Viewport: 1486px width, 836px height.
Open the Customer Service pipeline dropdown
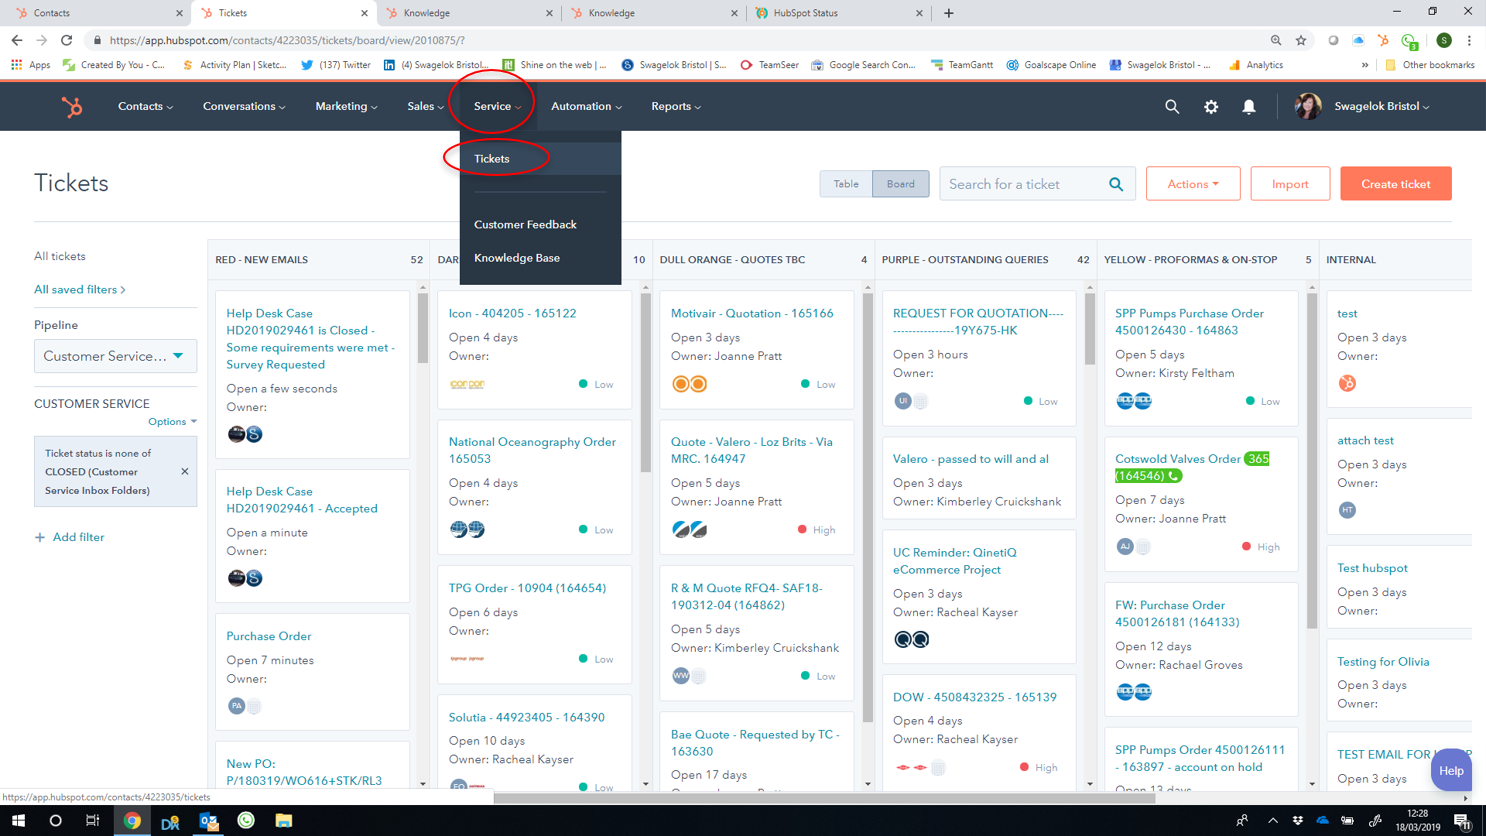click(115, 356)
